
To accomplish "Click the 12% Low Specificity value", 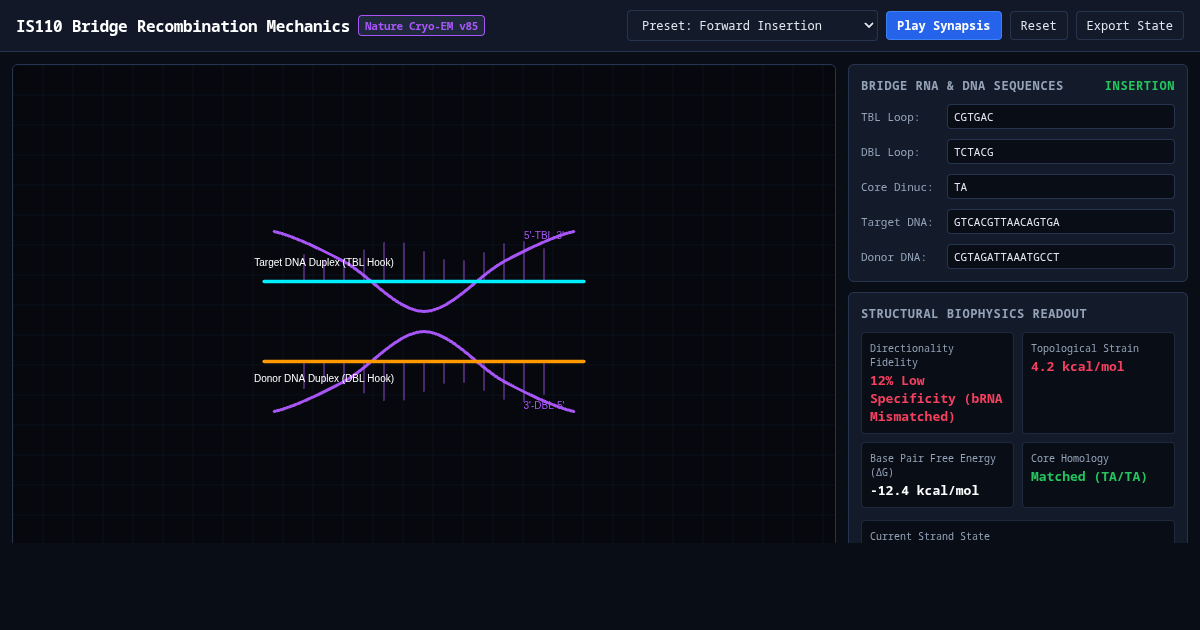I will point(936,399).
